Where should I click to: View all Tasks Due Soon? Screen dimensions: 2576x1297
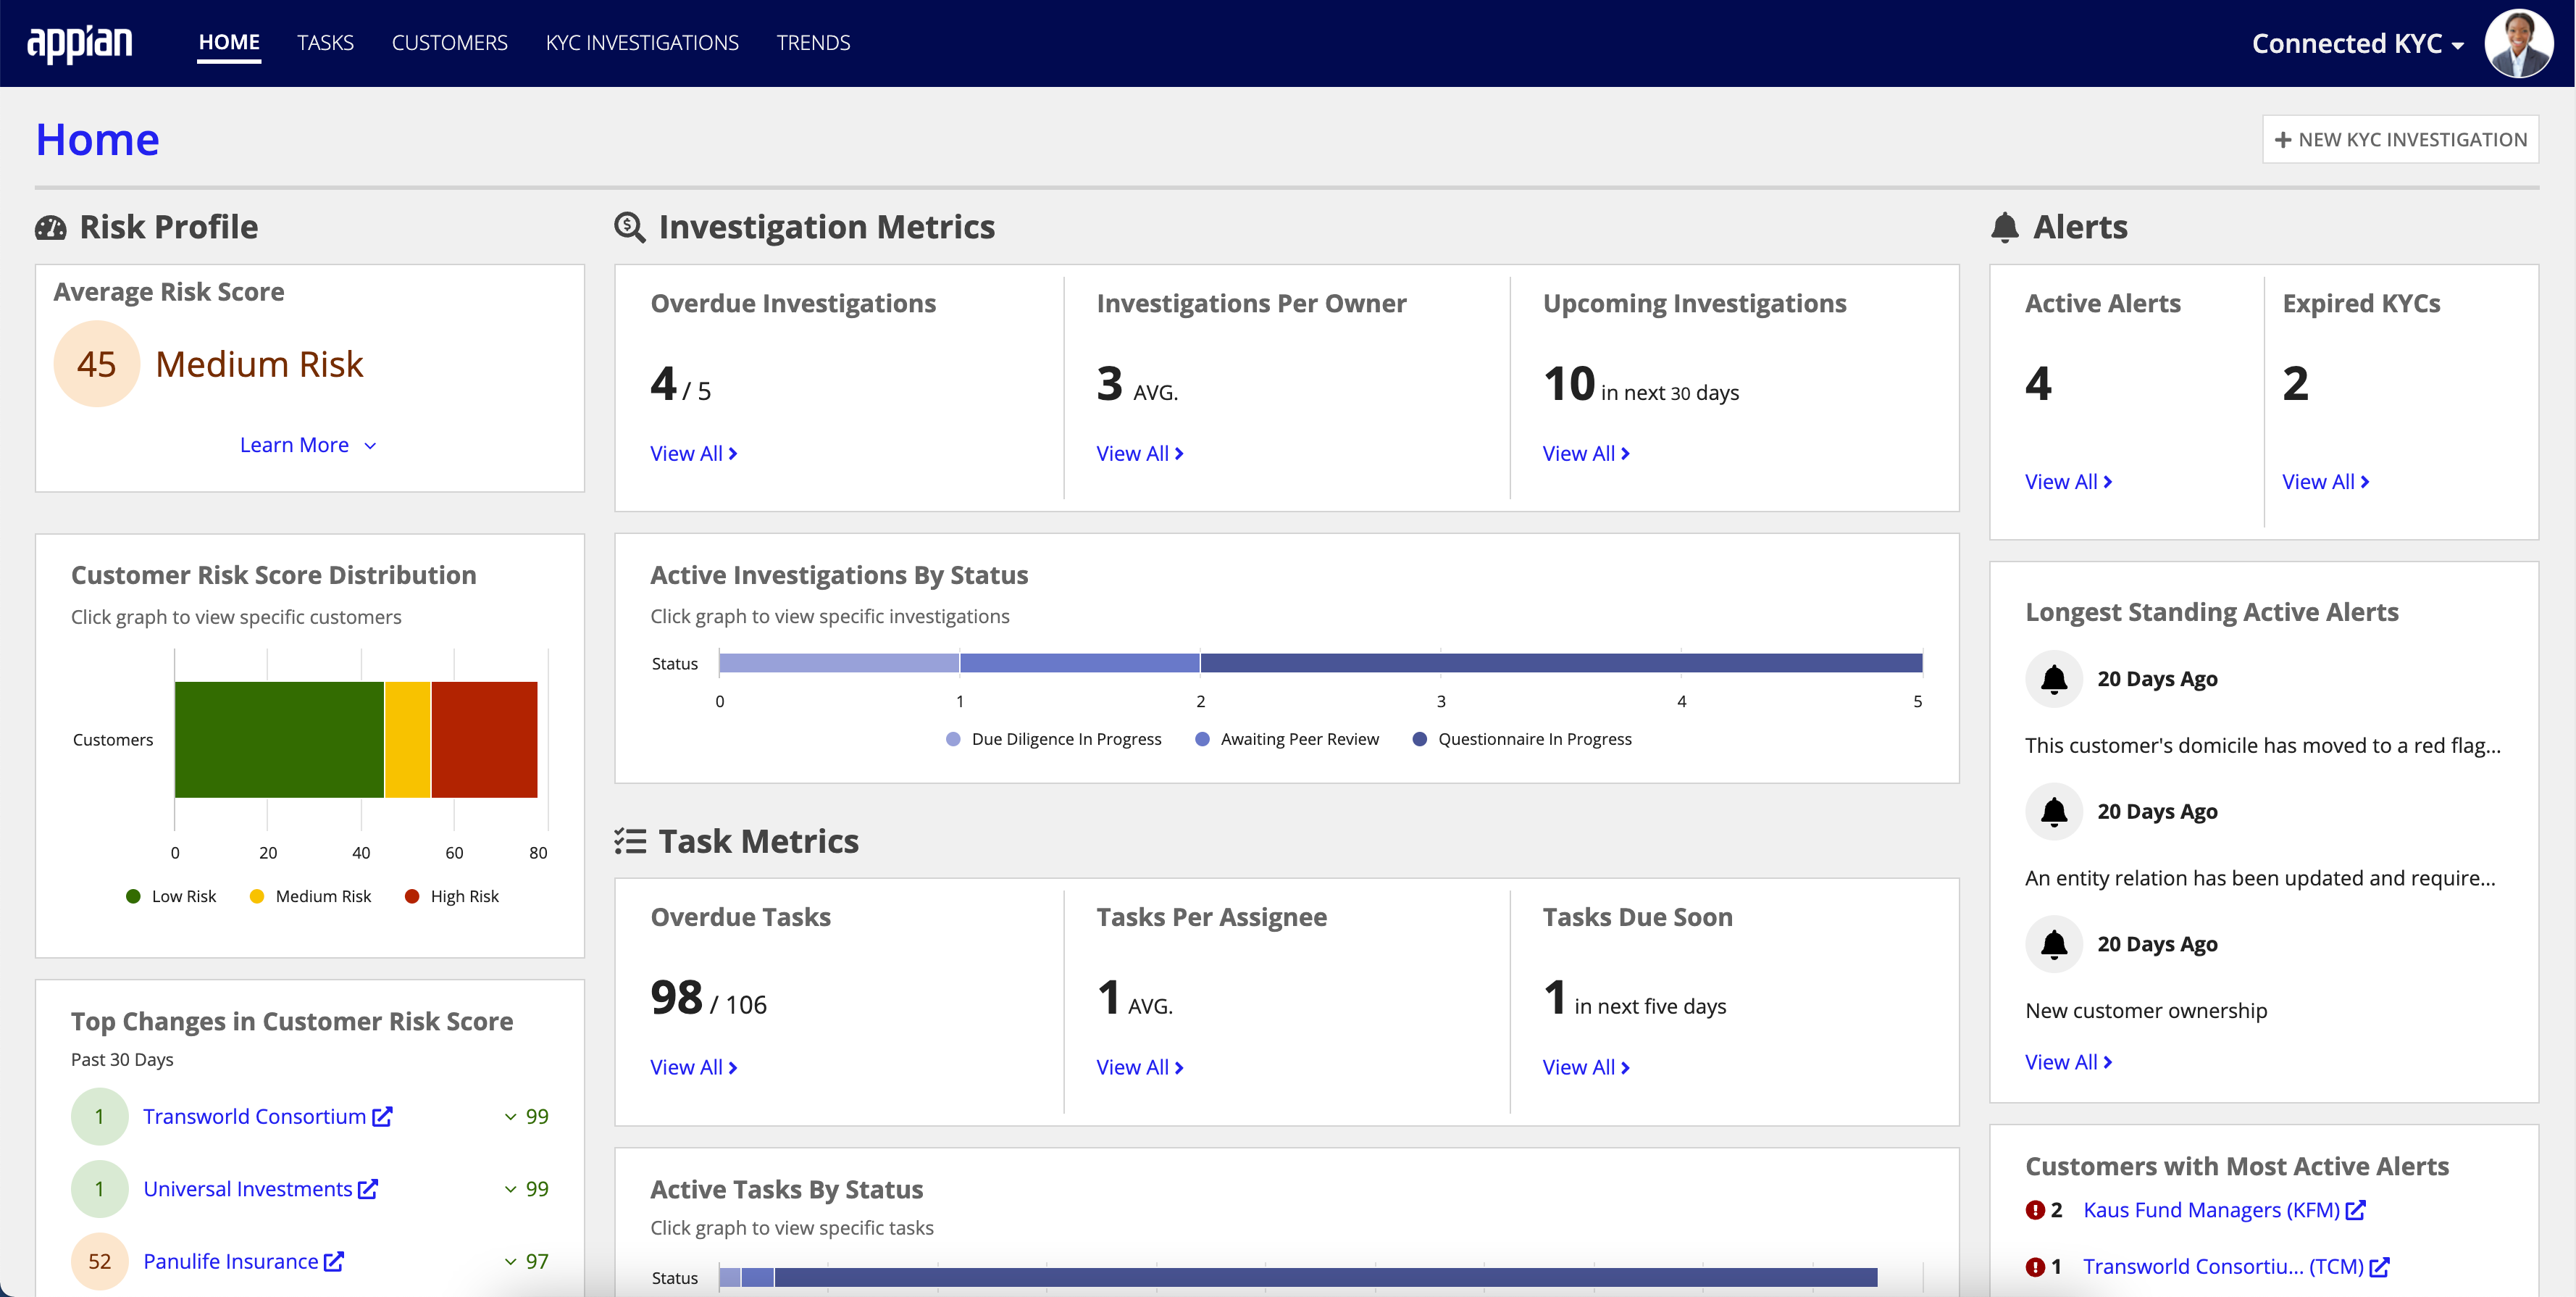coord(1586,1068)
